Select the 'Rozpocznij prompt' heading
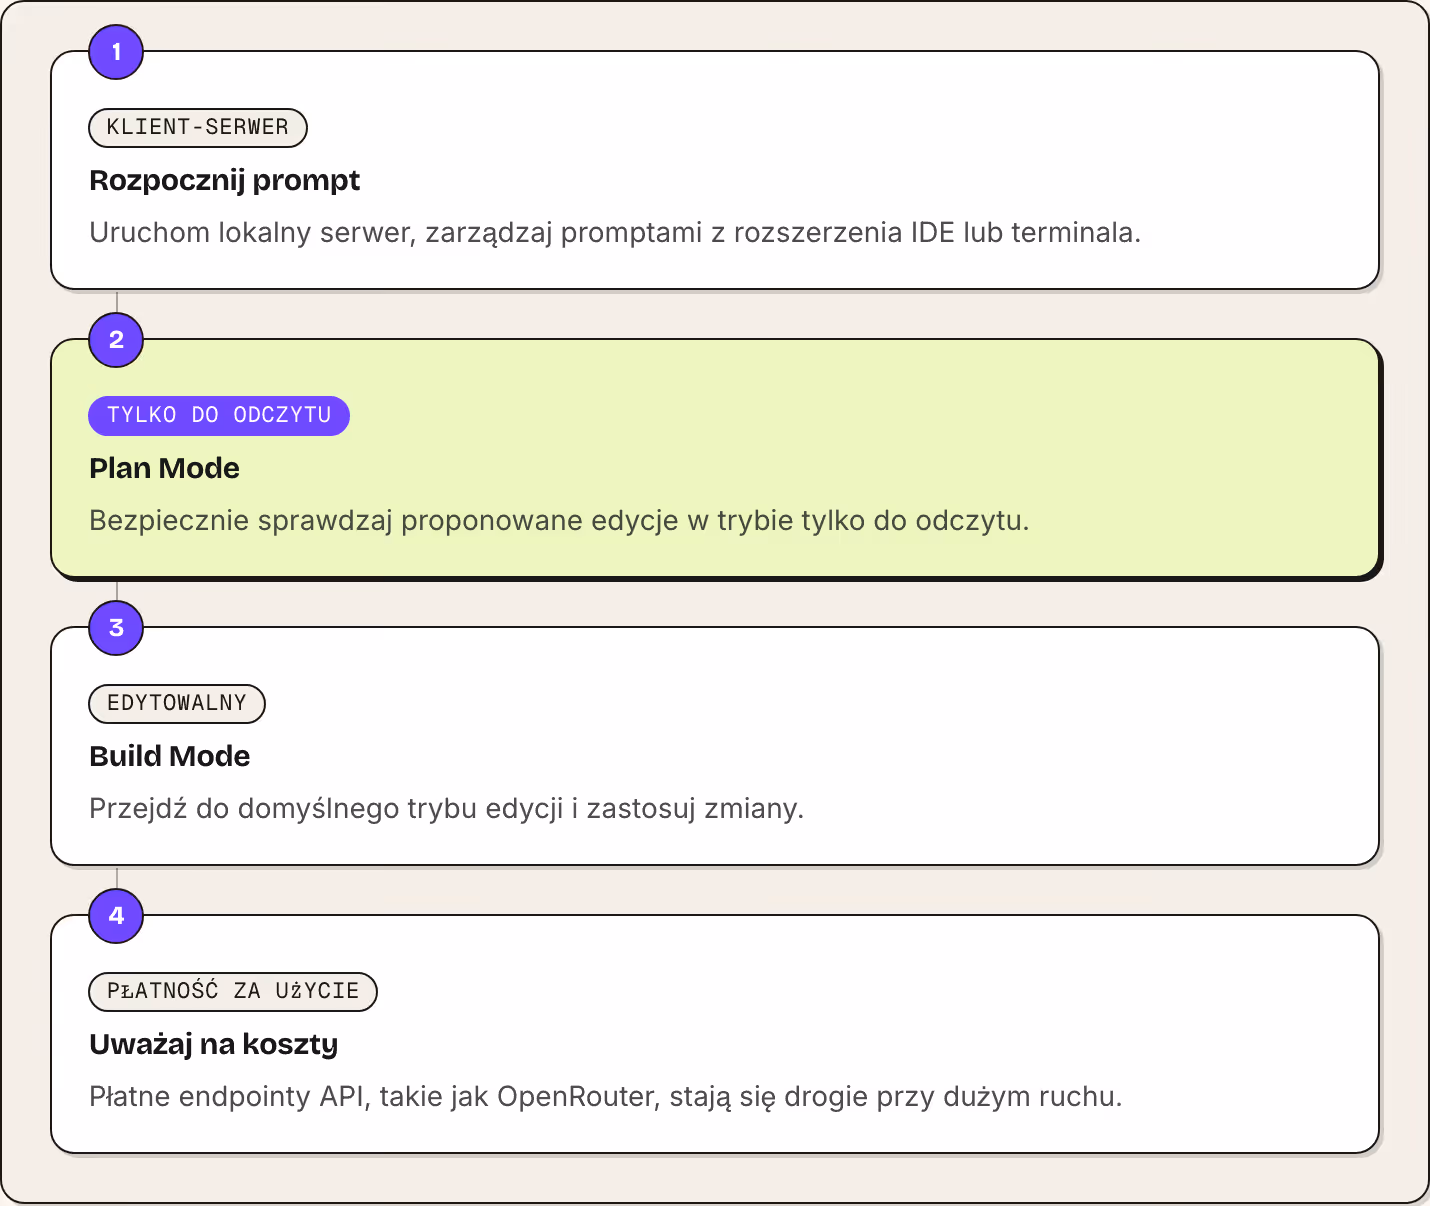1430x1206 pixels. pos(224,180)
